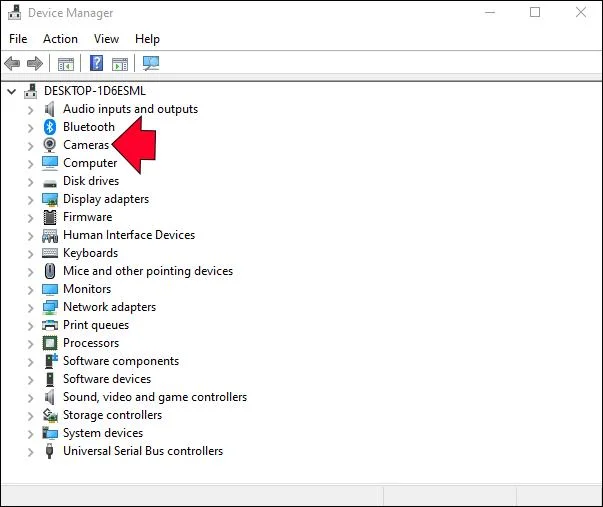Click the Show/Hide Console Tree icon
Screen dimensions: 603x507
(66, 63)
